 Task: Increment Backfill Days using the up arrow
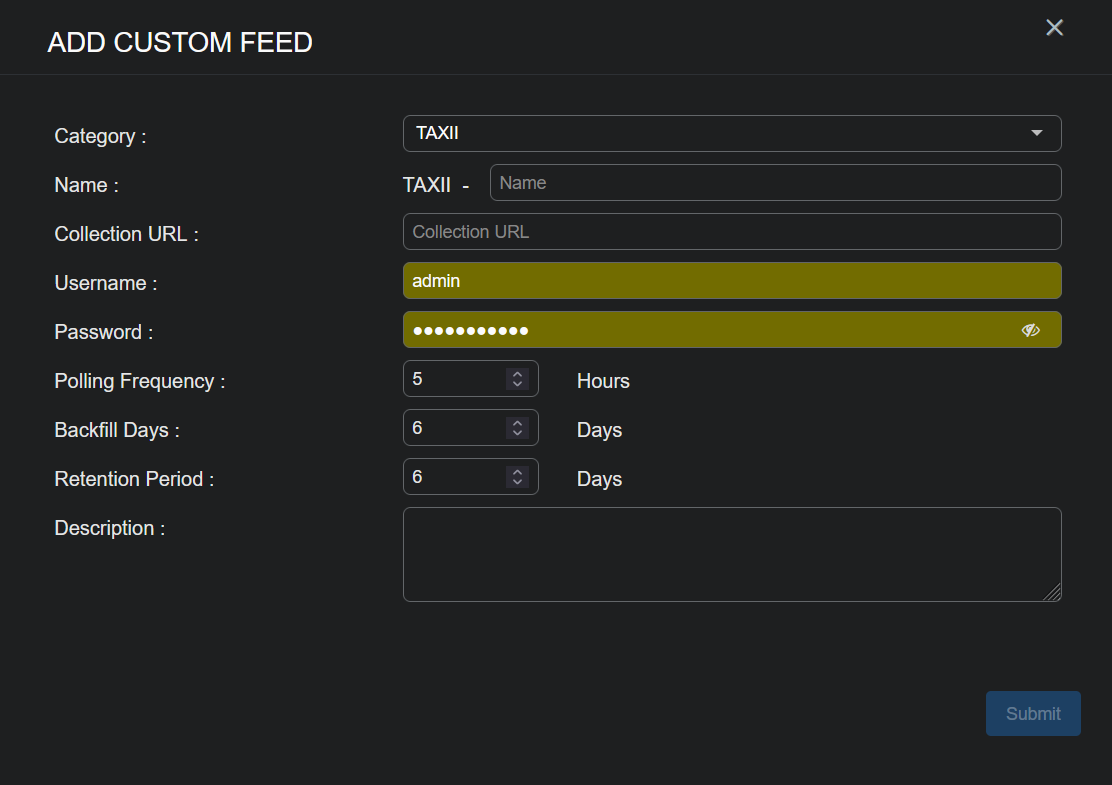(x=517, y=423)
